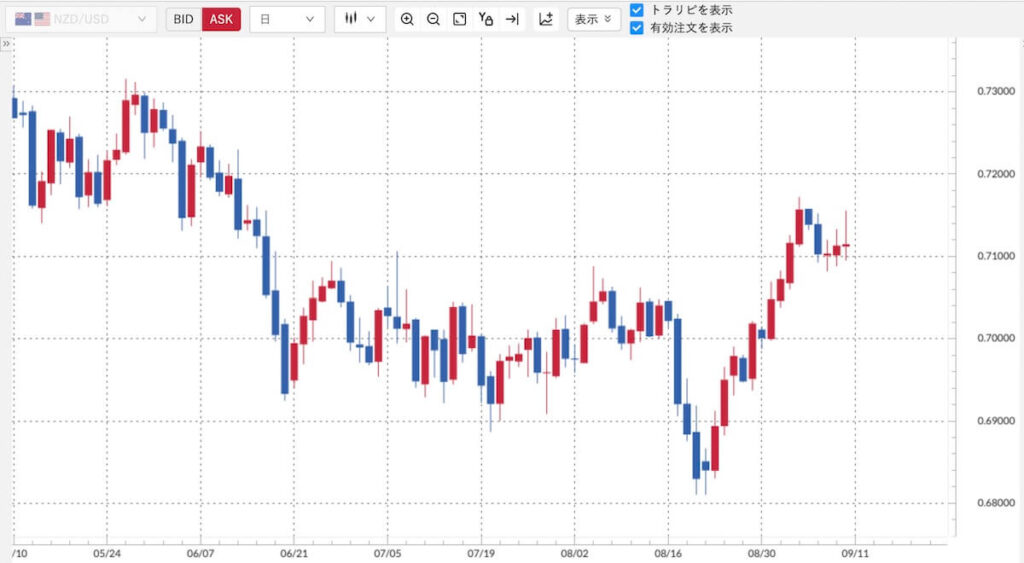Screen dimensions: 1024x563
Task: Click the 07/19 date axis label
Action: pos(481,554)
